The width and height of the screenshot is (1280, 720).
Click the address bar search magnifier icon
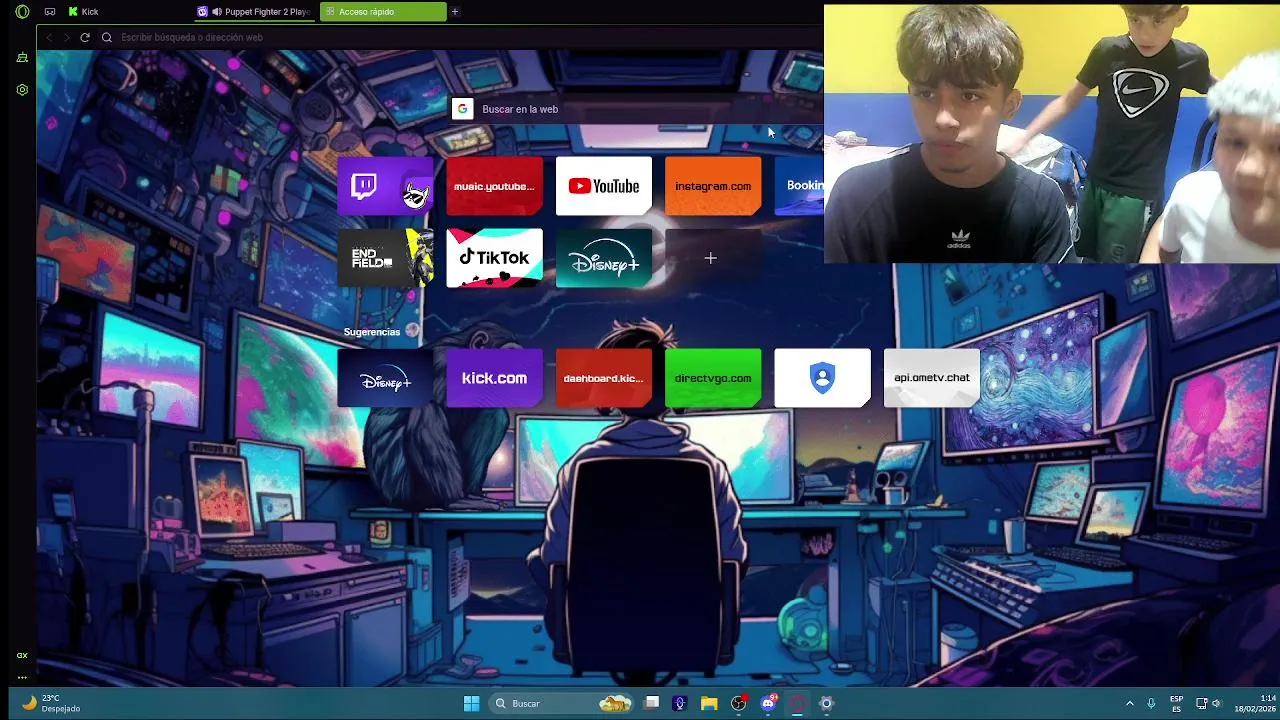pos(107,37)
